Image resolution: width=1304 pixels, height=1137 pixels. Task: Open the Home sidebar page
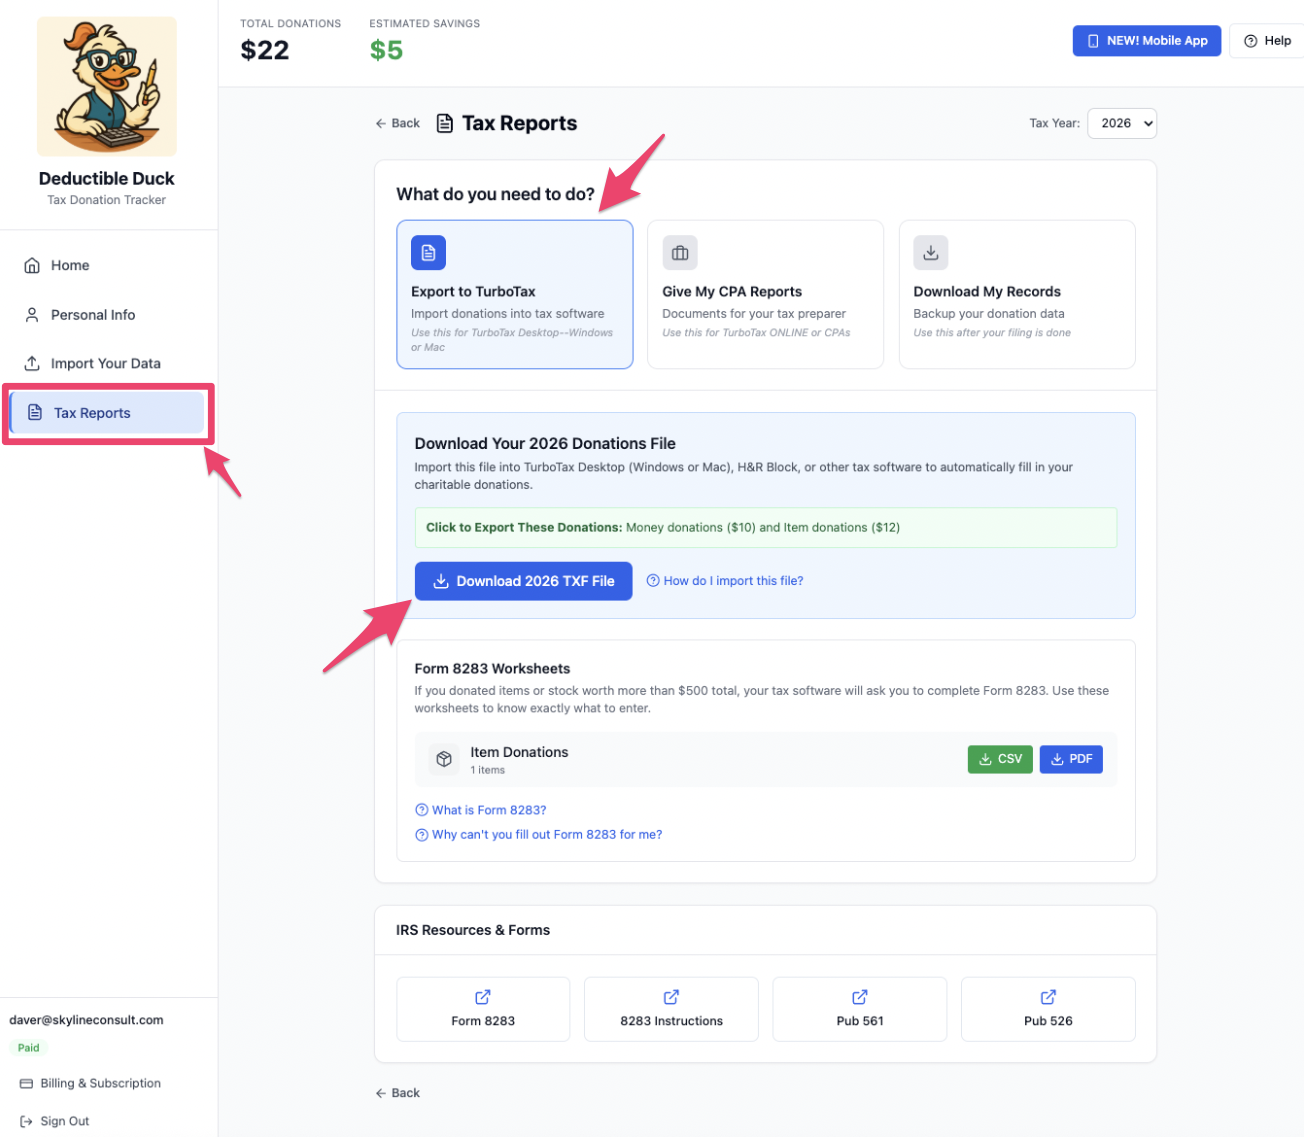pyautogui.click(x=70, y=265)
